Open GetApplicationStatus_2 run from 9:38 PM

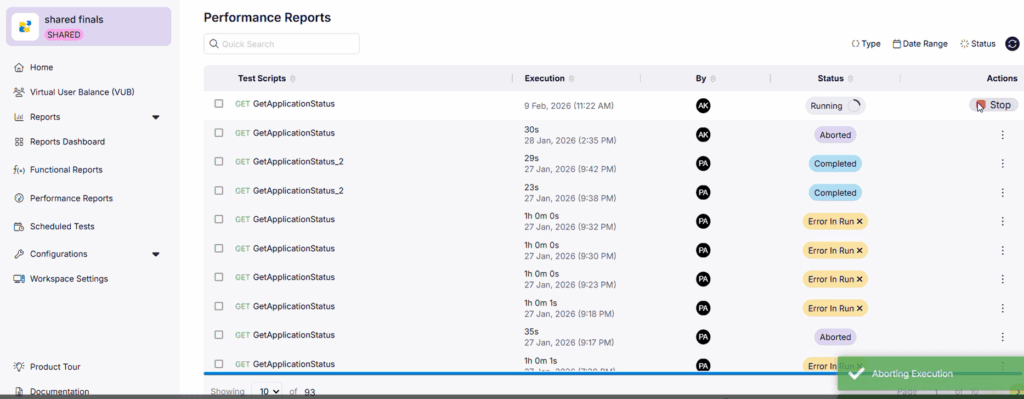coord(298,191)
